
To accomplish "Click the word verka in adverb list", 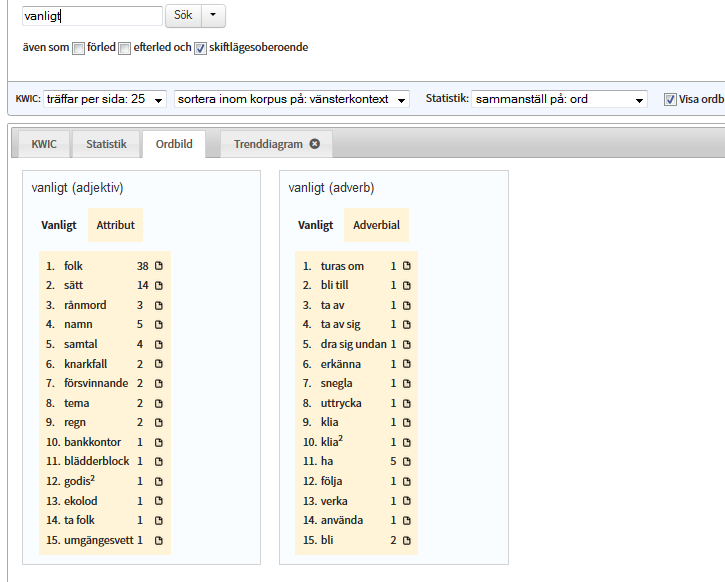I will 334,501.
